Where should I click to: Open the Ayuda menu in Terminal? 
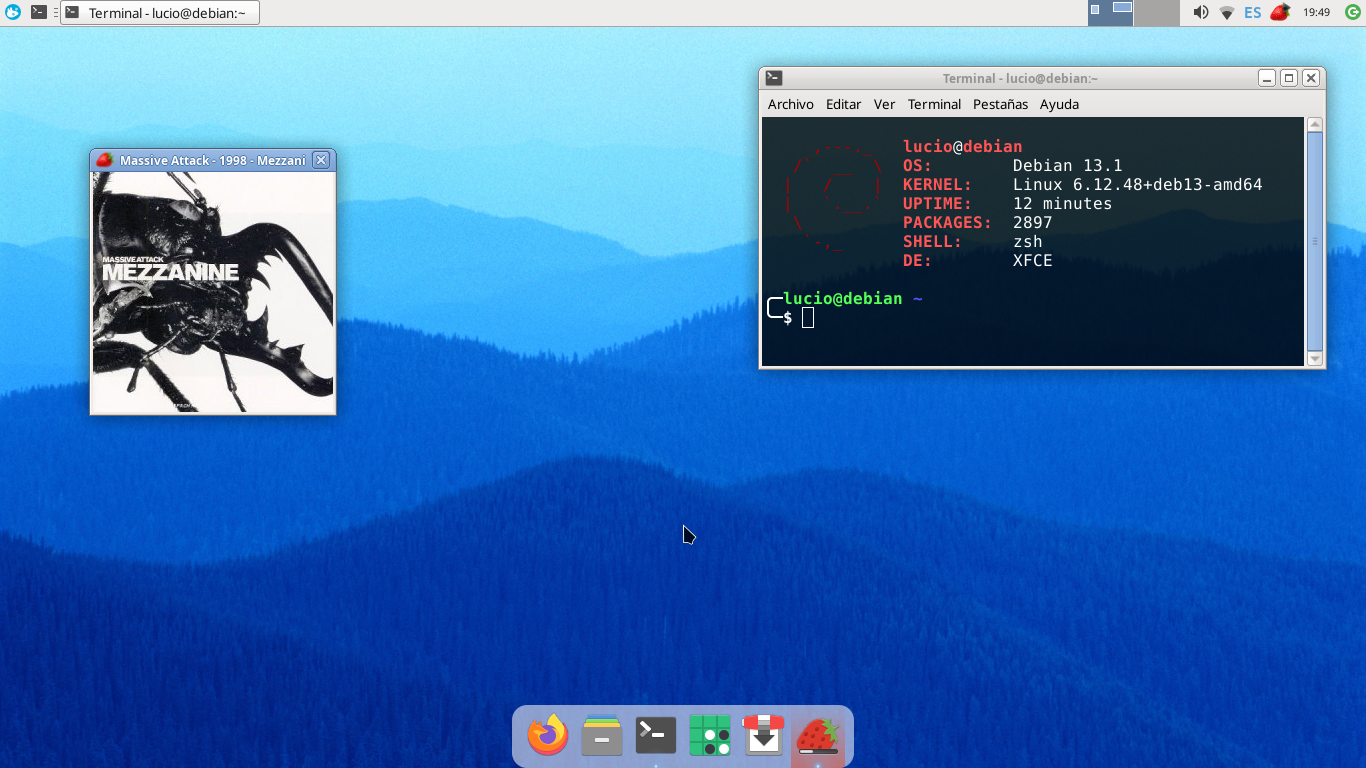[1059, 104]
